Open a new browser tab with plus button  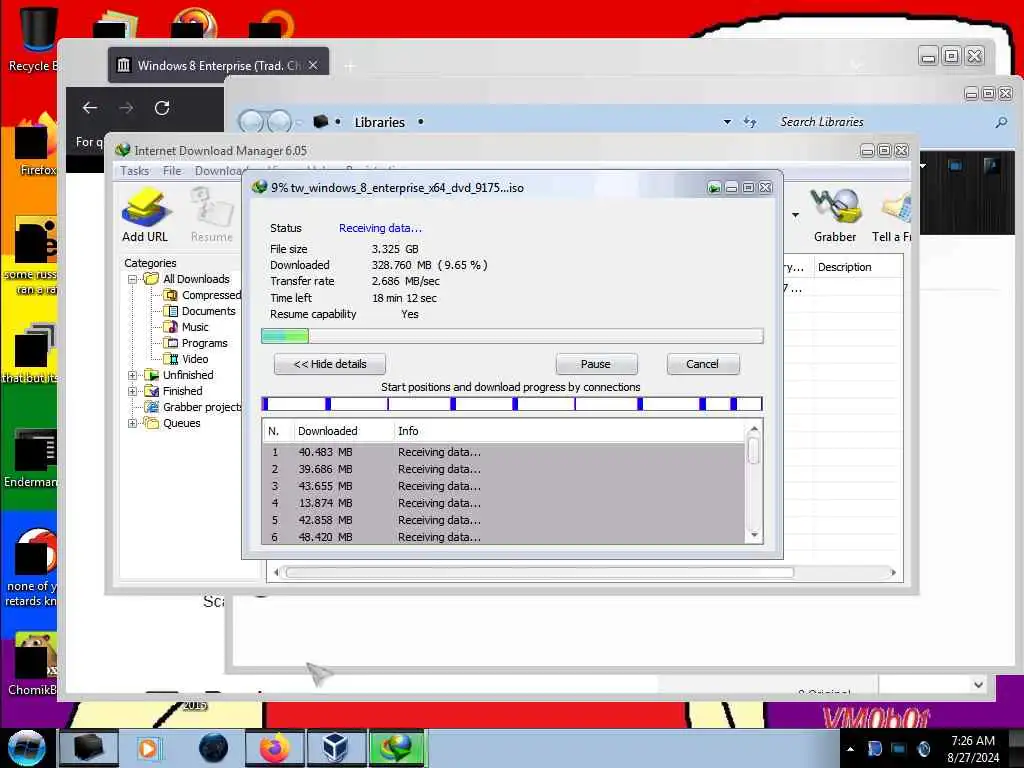click(349, 66)
